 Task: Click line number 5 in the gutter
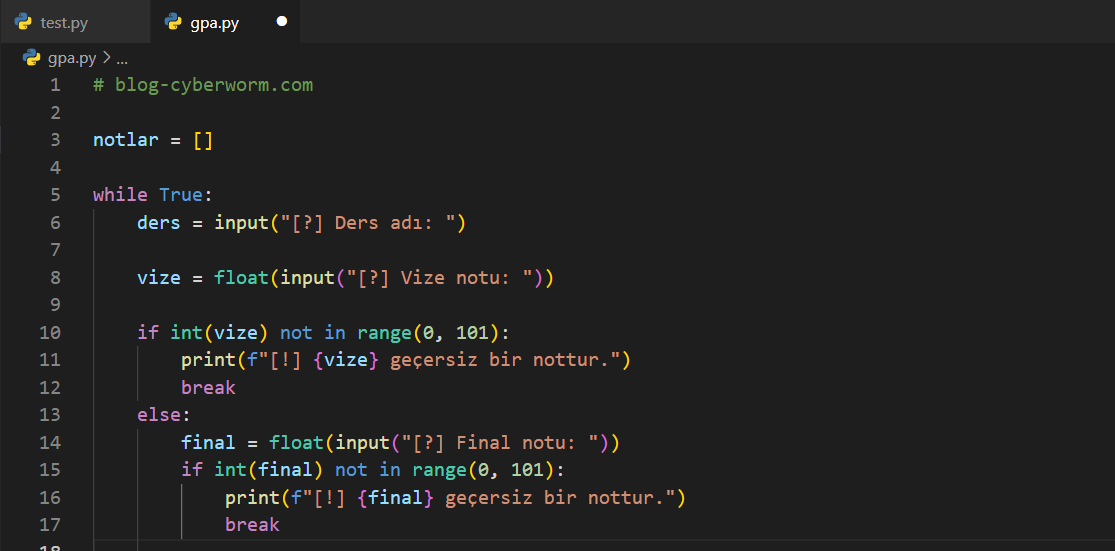[x=55, y=195]
